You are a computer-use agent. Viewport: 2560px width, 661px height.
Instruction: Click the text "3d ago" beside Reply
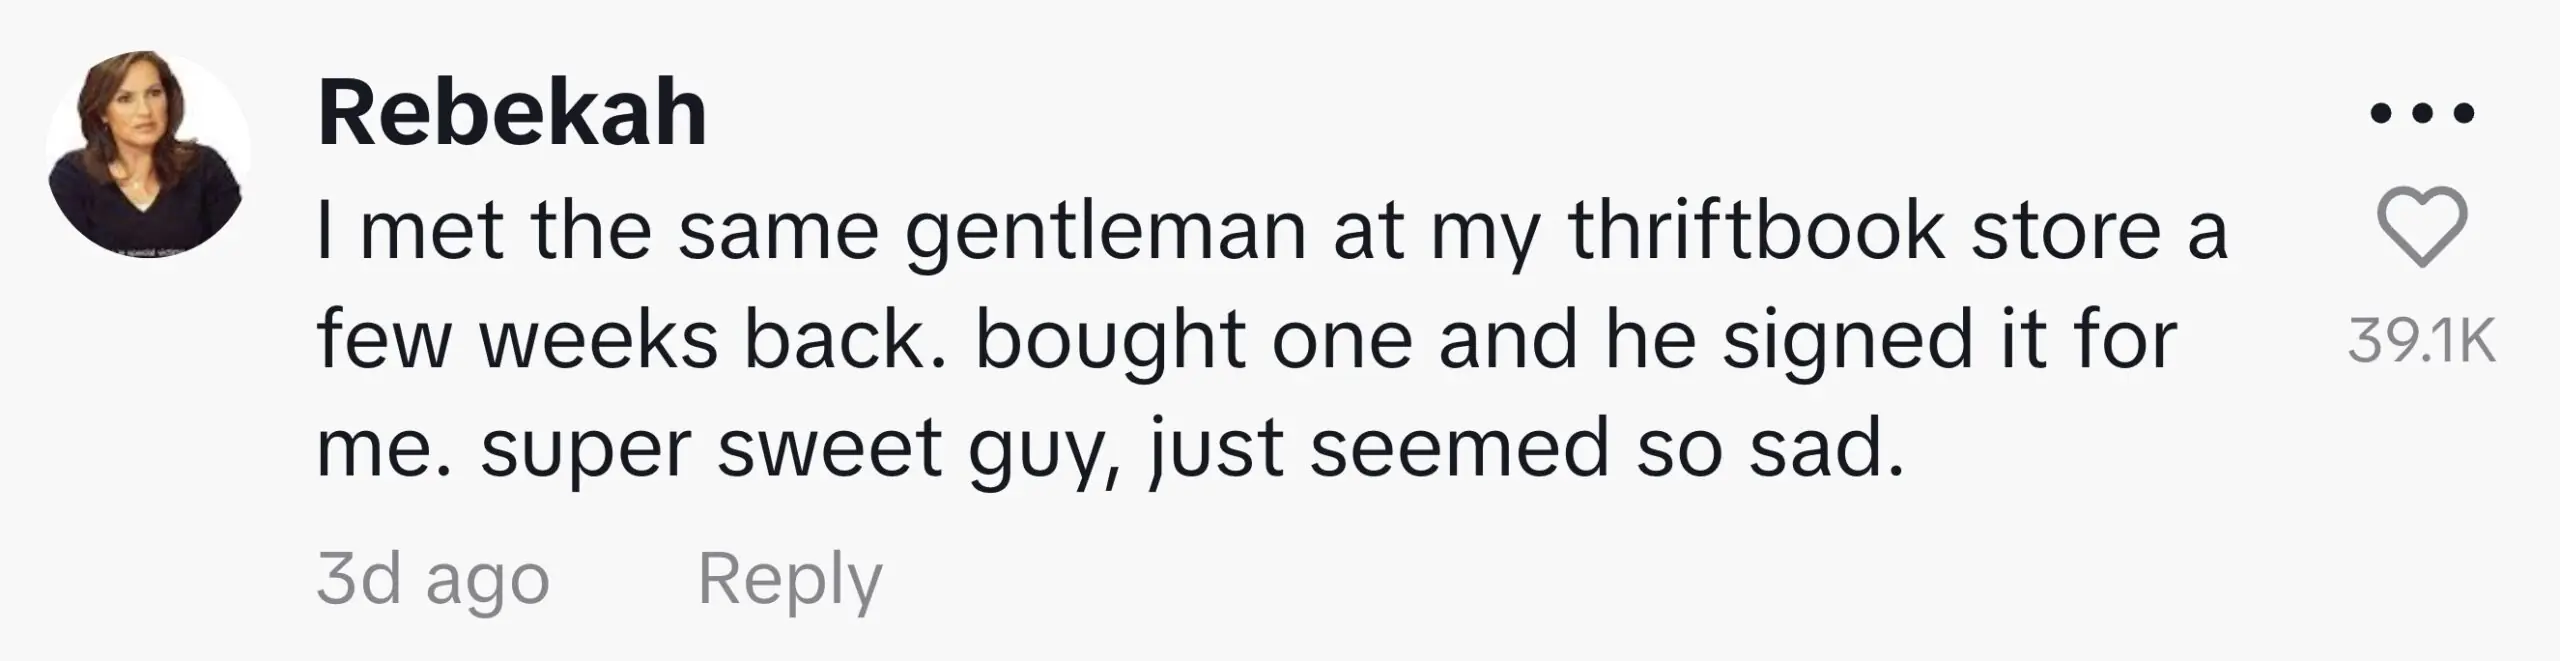(433, 579)
